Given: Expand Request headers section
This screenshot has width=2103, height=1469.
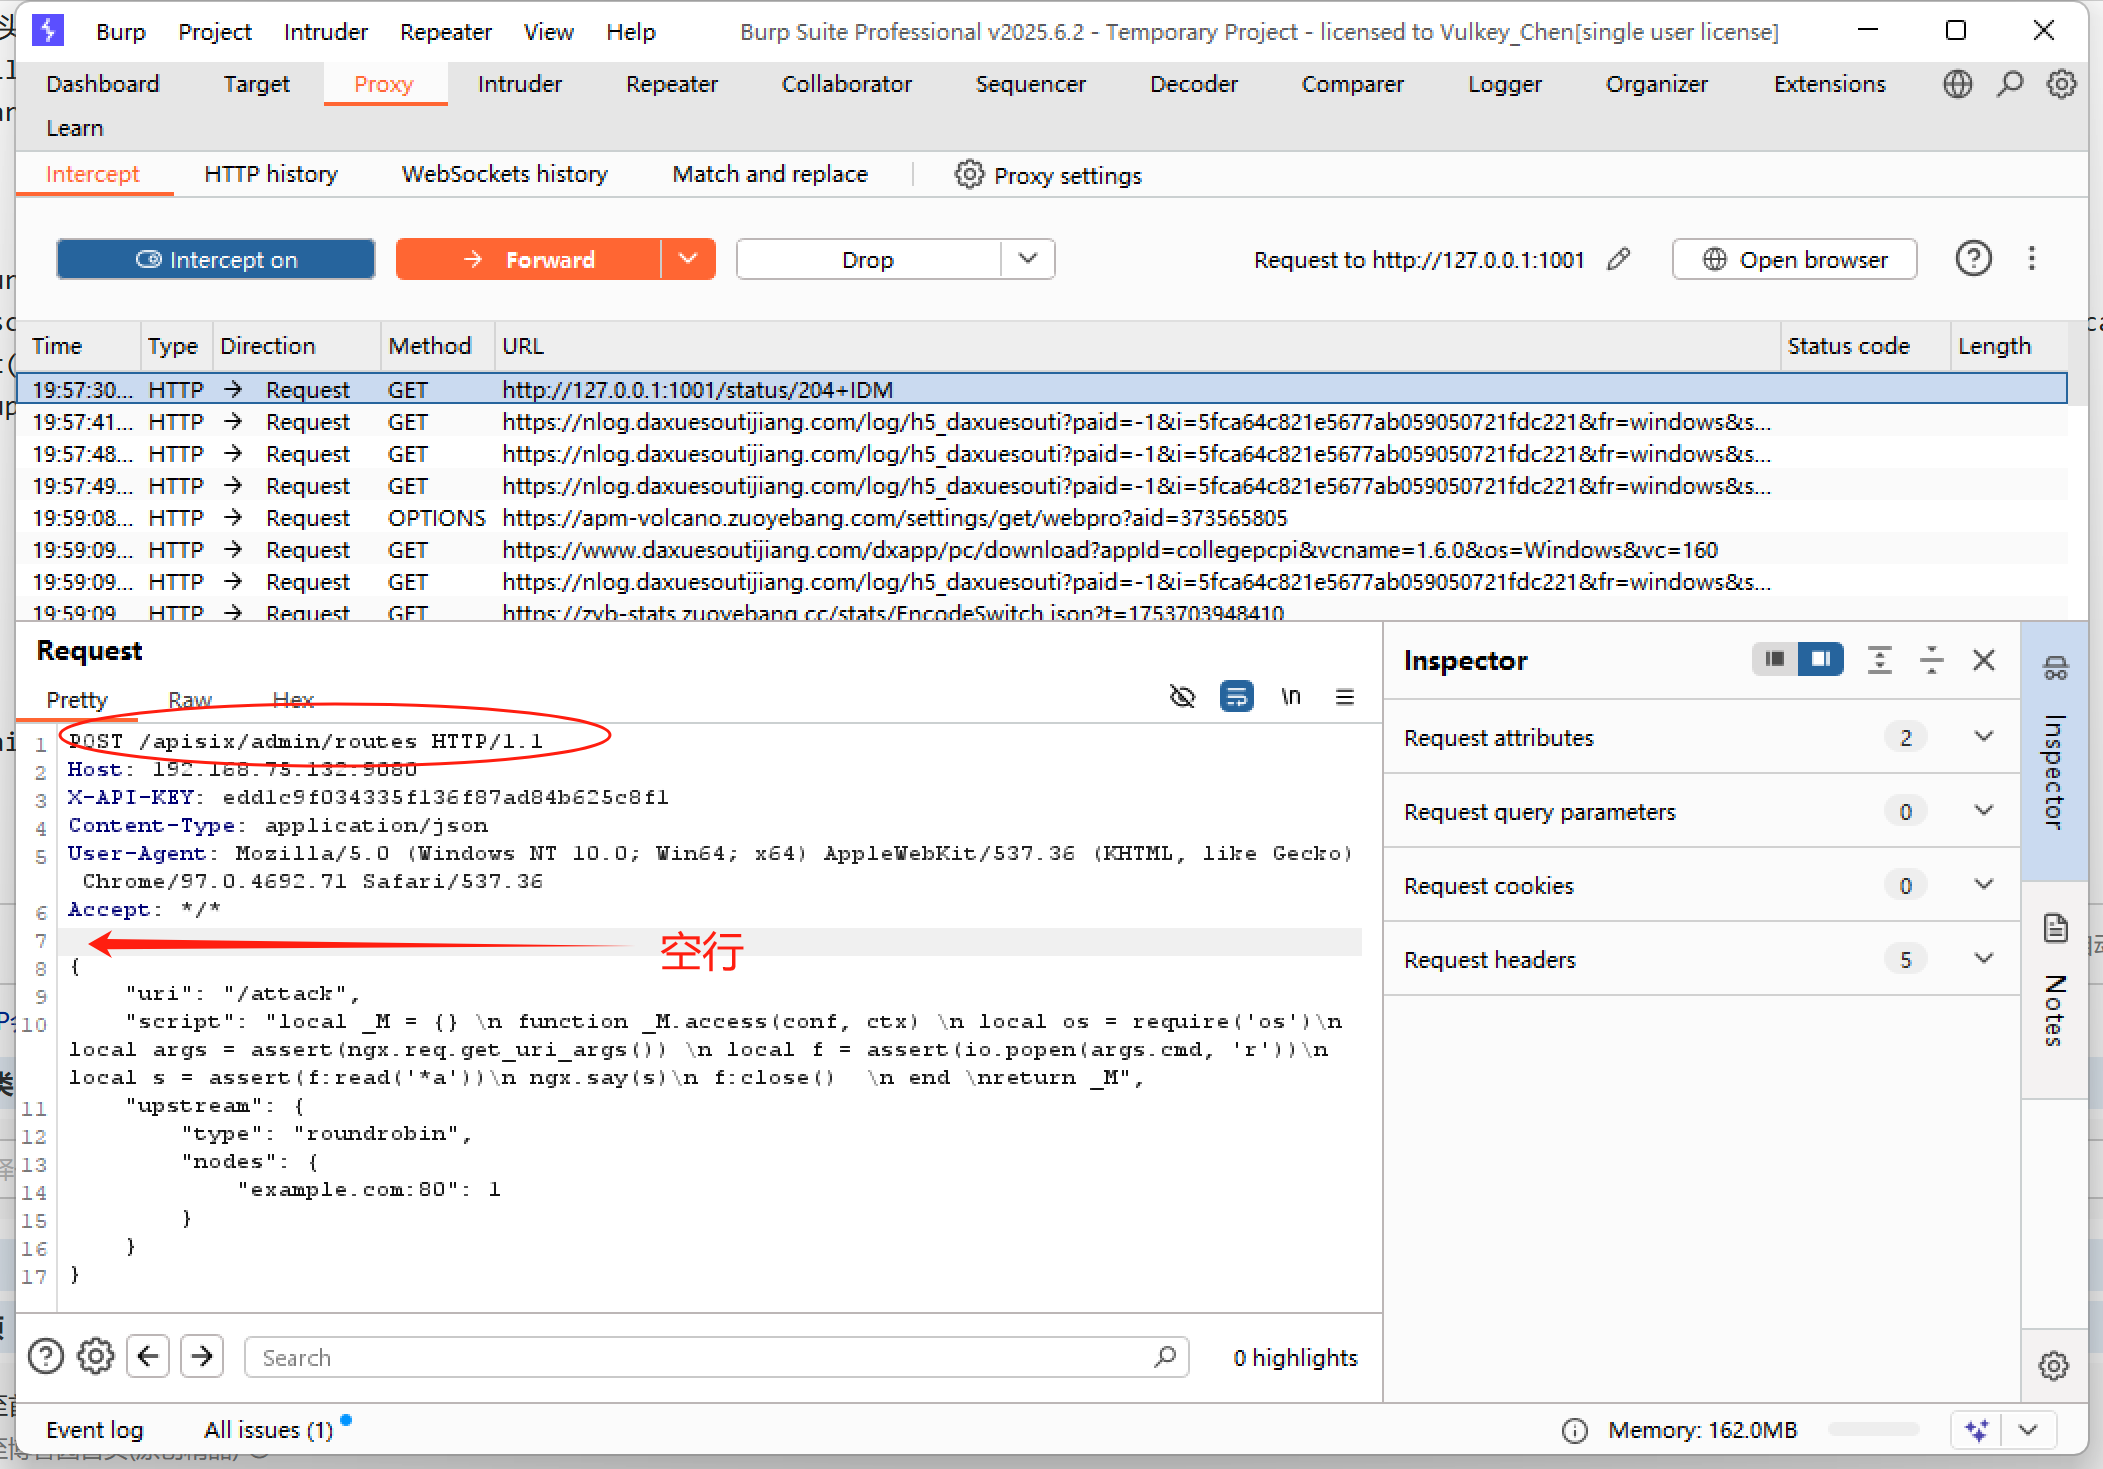Looking at the screenshot, I should click(1701, 959).
